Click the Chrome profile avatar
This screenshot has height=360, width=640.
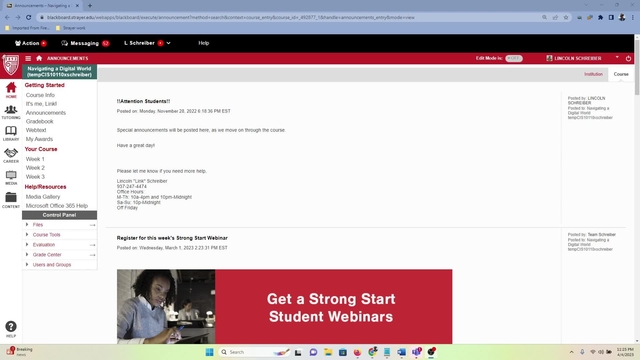tap(622, 18)
